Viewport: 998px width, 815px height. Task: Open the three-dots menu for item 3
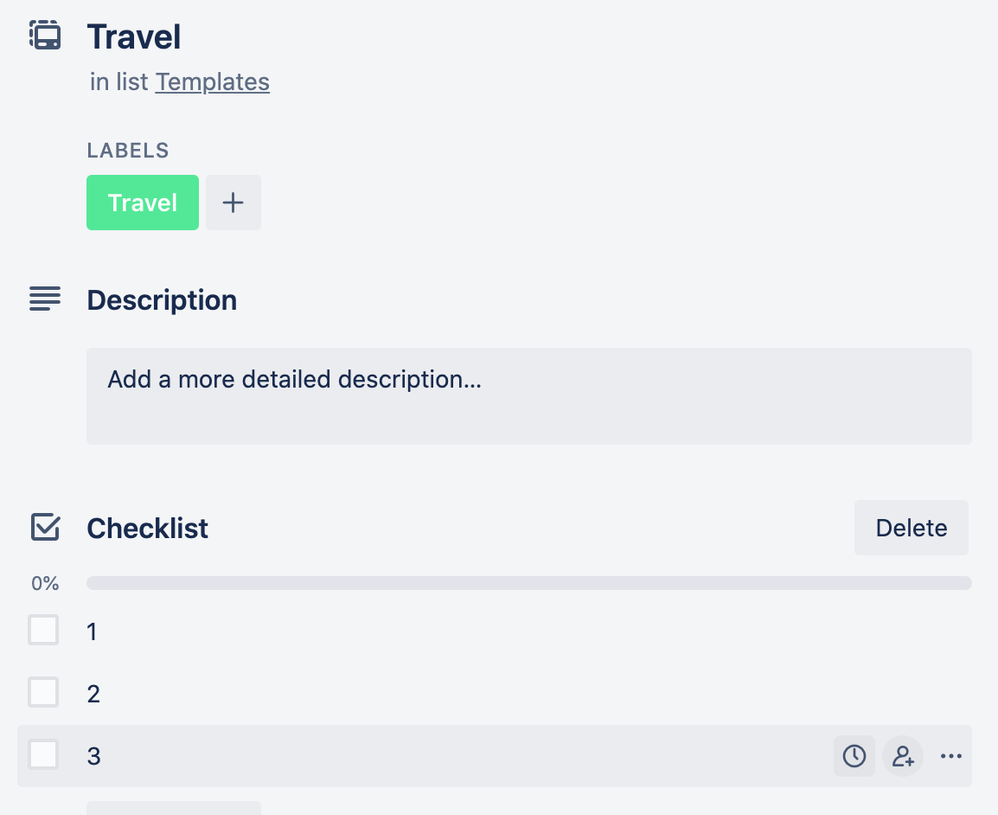(x=951, y=756)
